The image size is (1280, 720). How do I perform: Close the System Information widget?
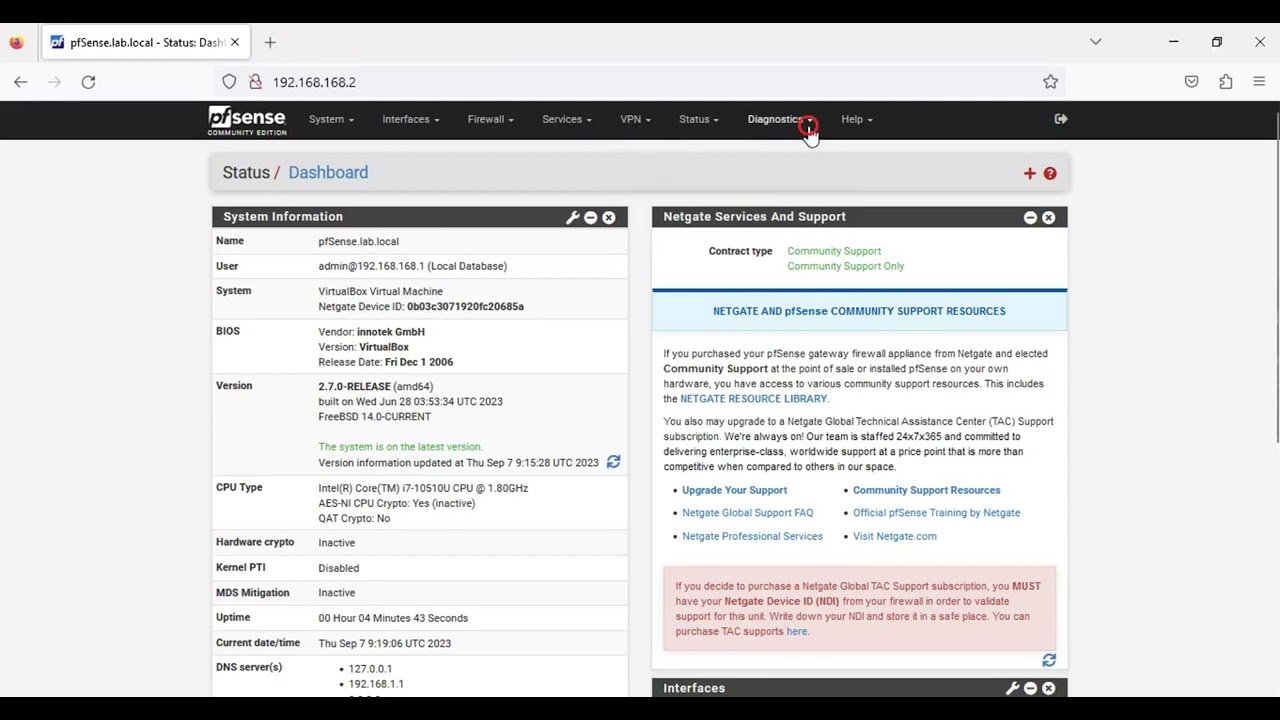608,217
